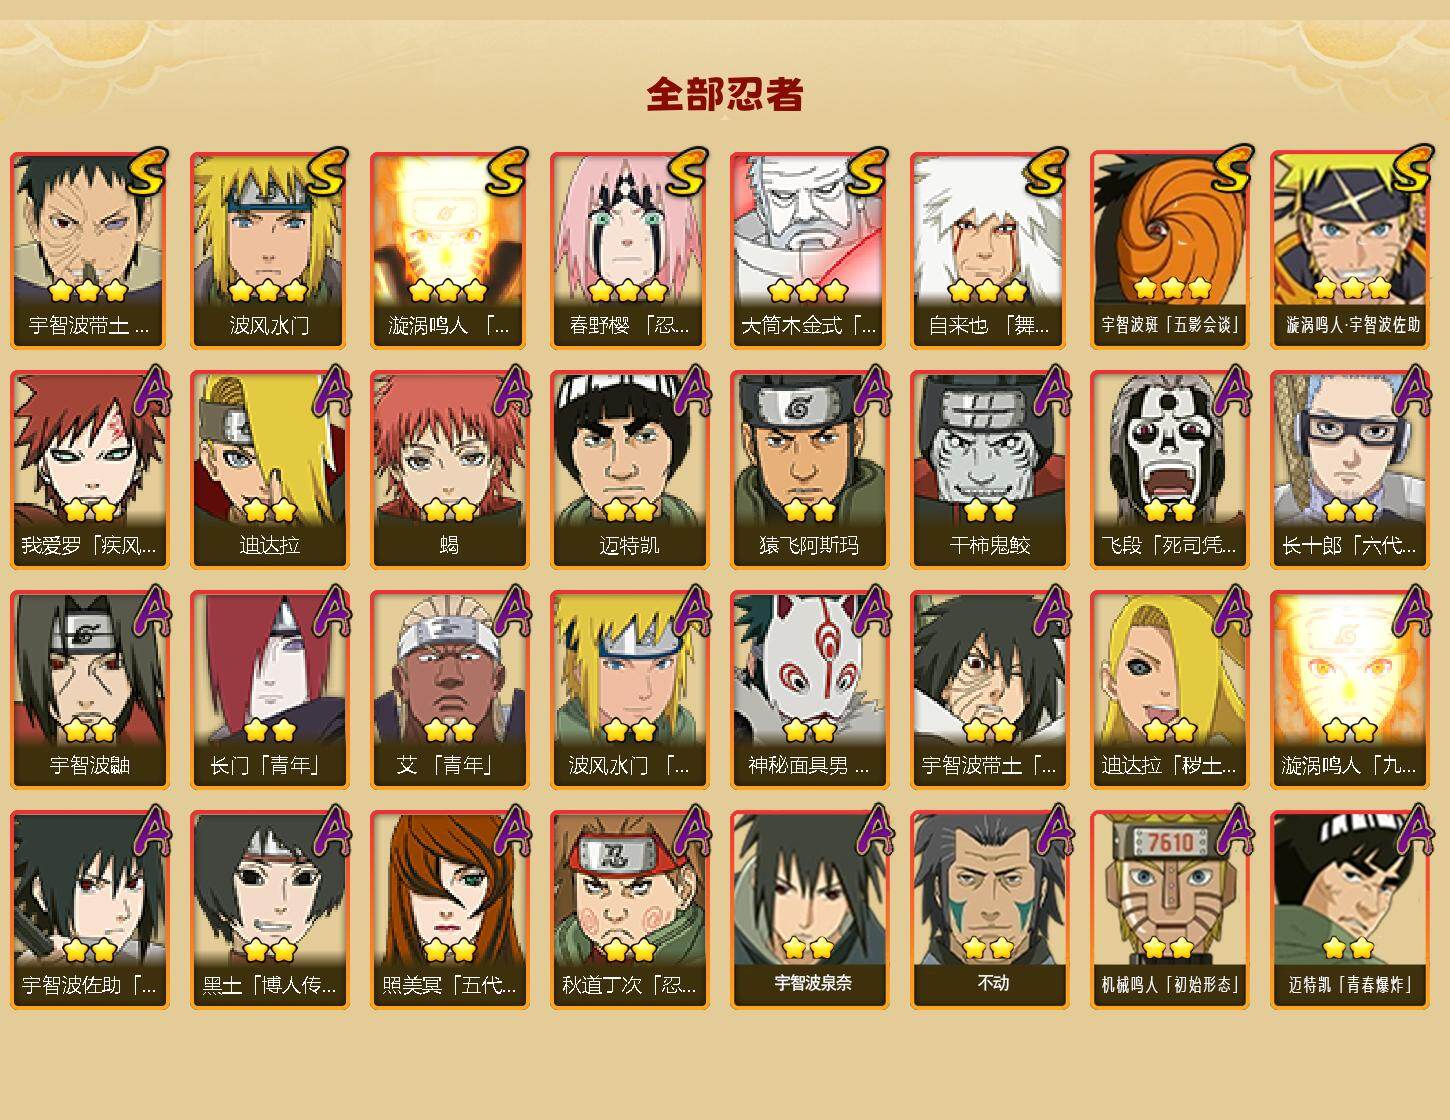Select the 迈特凯 ninja card
Screen dimensions: 1450x1120
(x=629, y=470)
